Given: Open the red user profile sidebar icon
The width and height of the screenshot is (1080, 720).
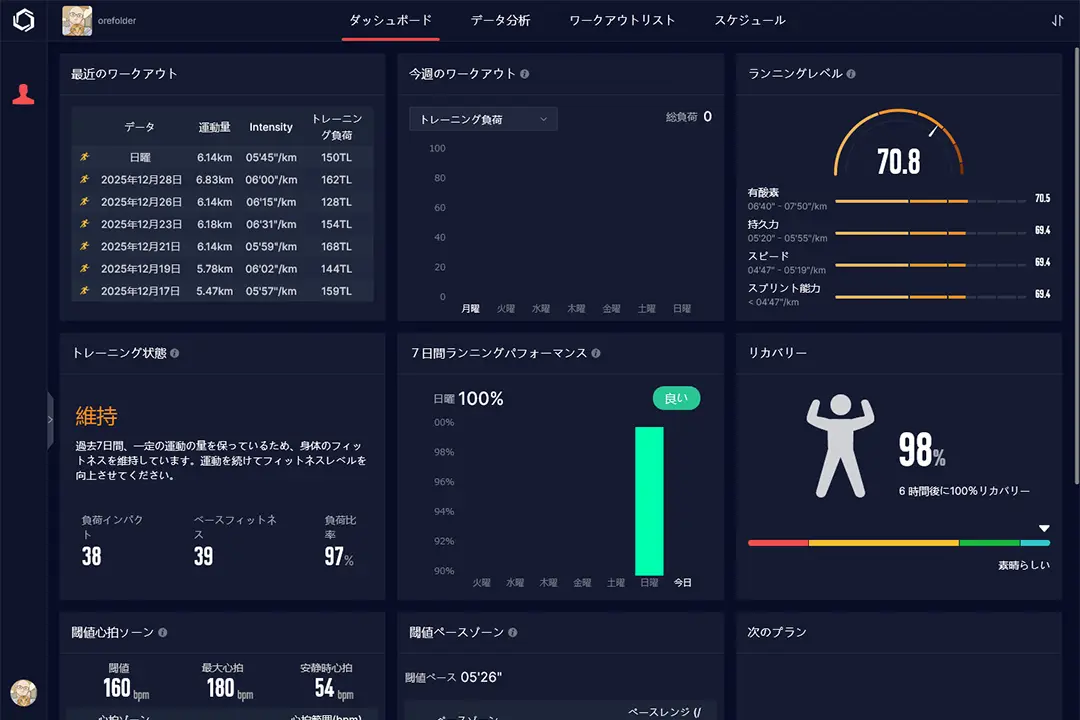Looking at the screenshot, I should 23,94.
